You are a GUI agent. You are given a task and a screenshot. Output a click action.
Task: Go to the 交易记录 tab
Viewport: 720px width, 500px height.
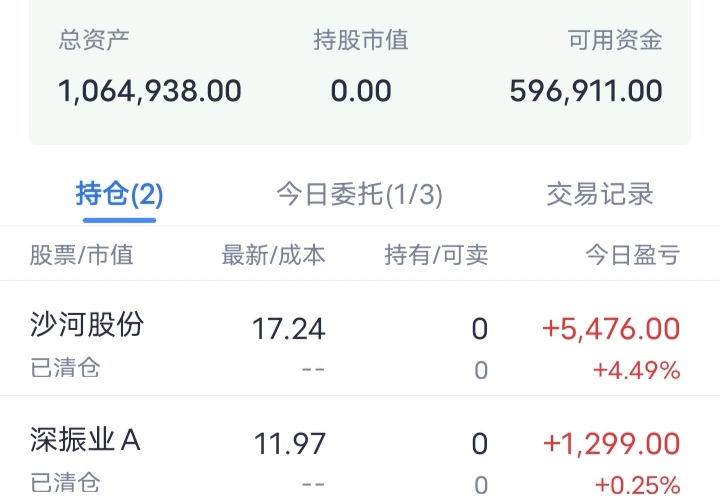click(600, 194)
